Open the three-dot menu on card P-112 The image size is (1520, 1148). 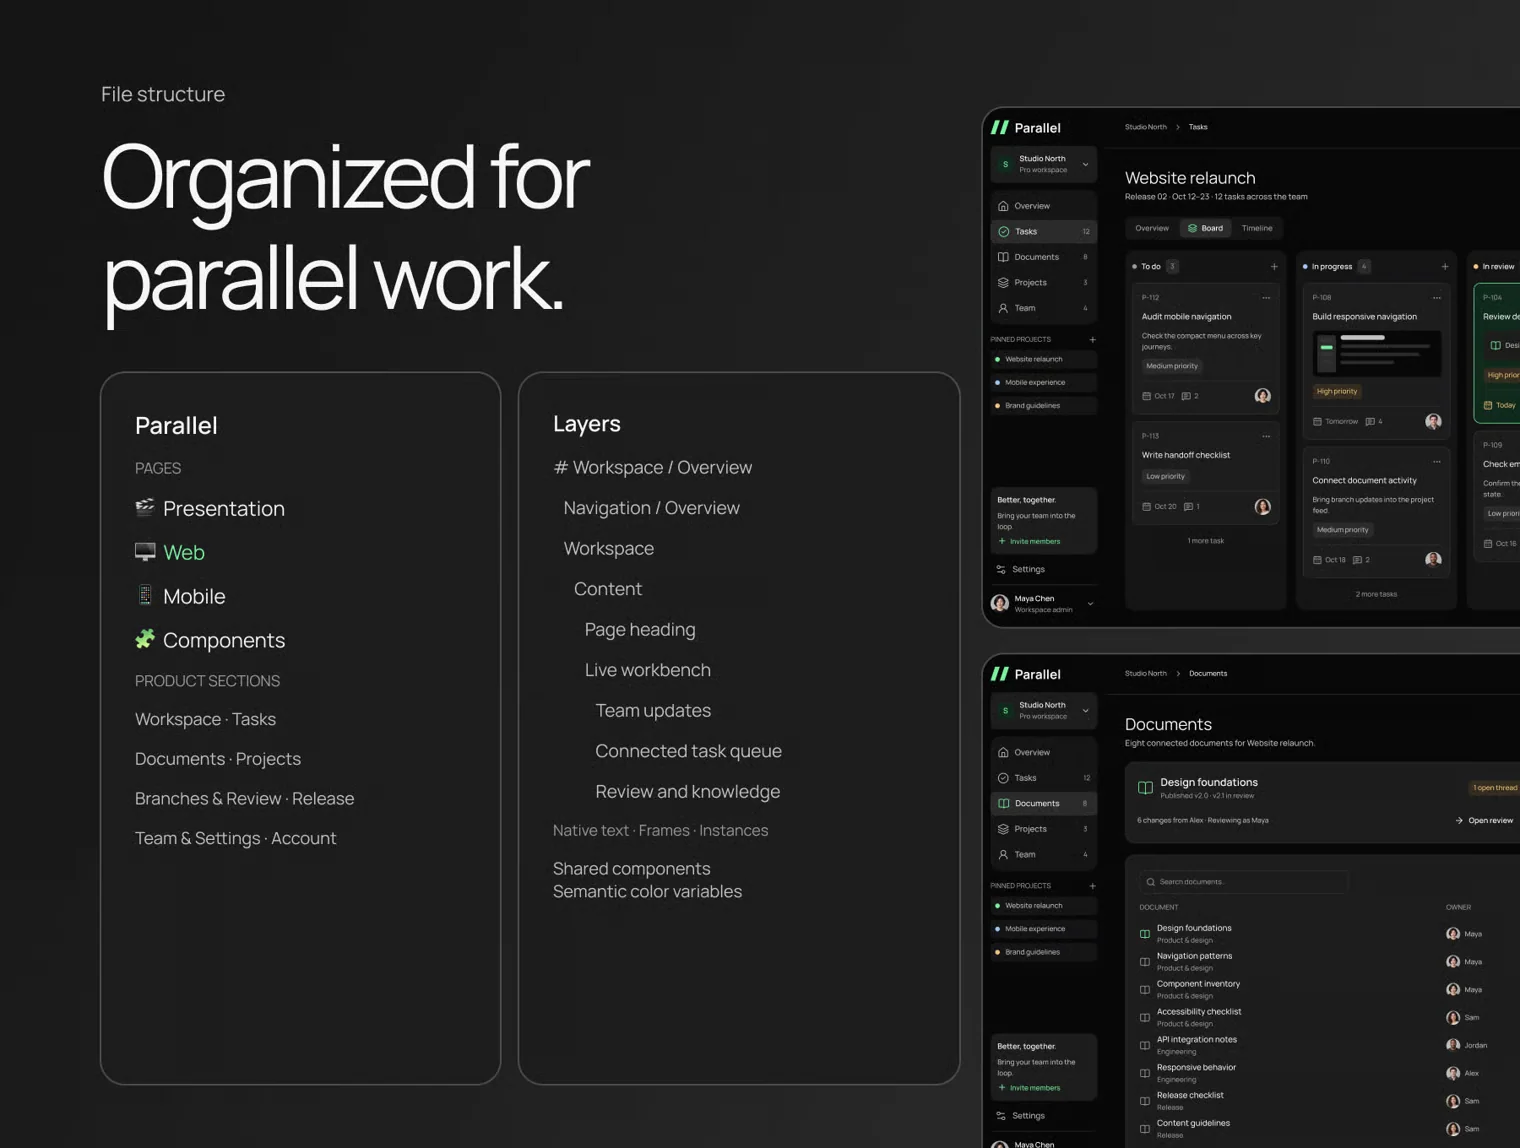tap(1266, 298)
